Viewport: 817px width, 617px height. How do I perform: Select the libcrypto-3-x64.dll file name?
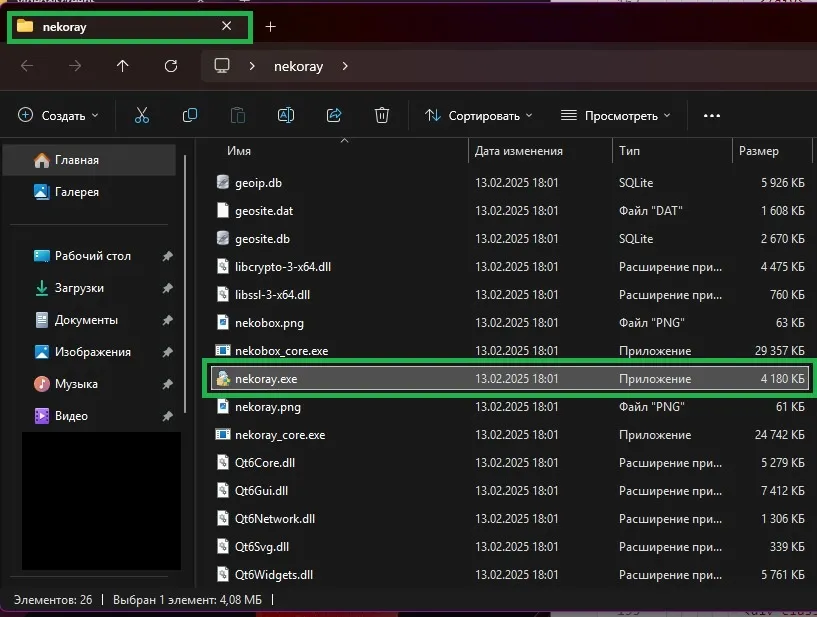[283, 267]
